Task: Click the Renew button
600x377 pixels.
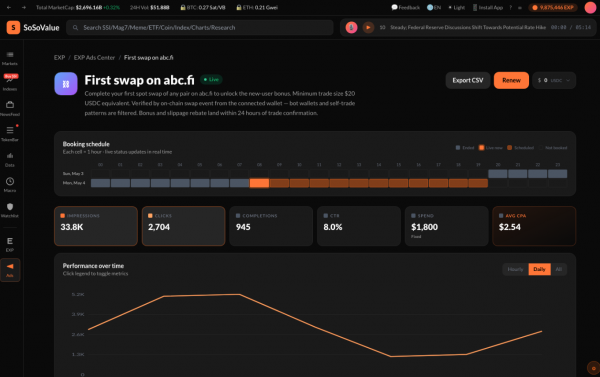Action: pos(511,80)
